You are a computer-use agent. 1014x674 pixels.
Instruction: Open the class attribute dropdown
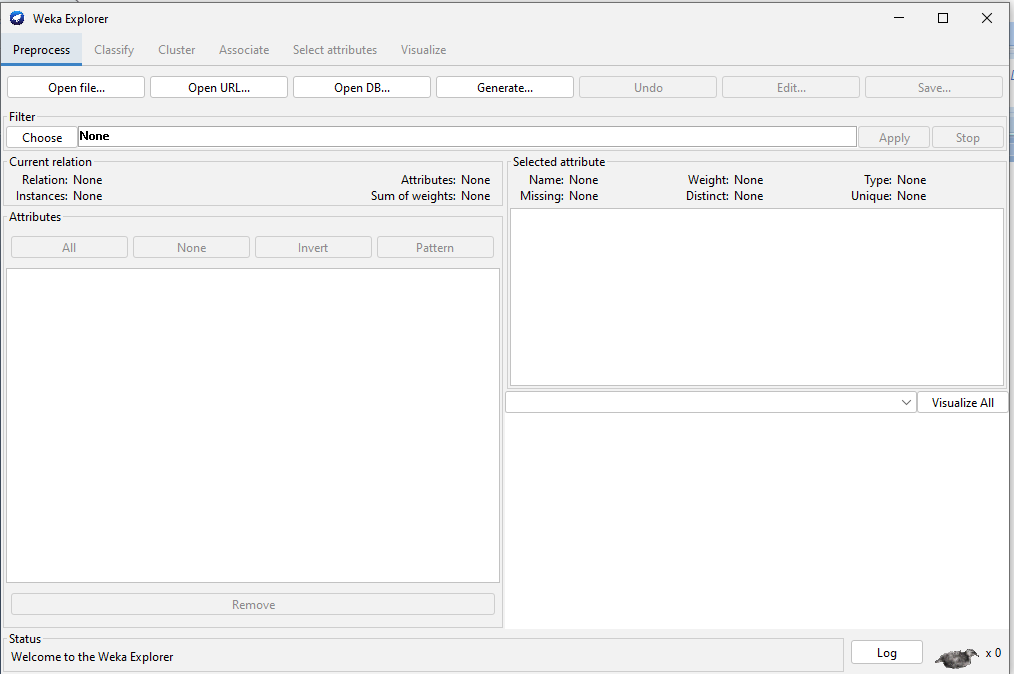click(x=711, y=402)
